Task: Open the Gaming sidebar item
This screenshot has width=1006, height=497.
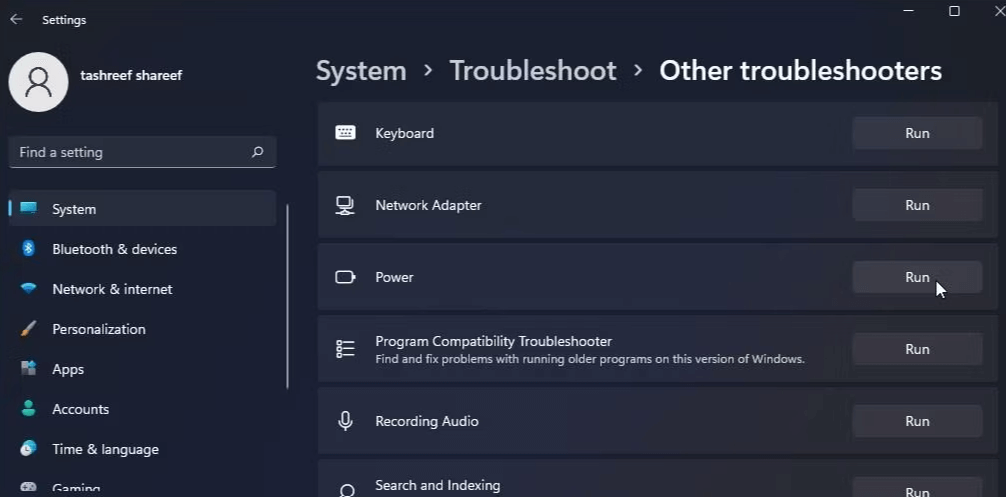Action: pyautogui.click(x=75, y=488)
